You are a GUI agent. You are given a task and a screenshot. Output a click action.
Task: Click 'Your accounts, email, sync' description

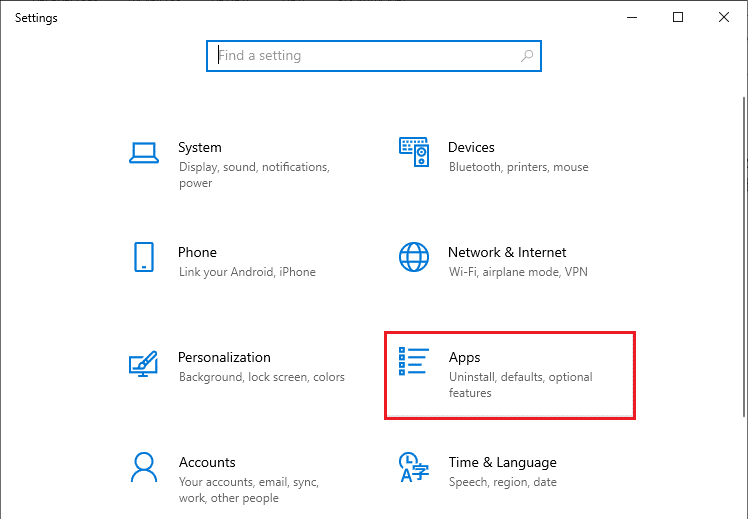249,489
